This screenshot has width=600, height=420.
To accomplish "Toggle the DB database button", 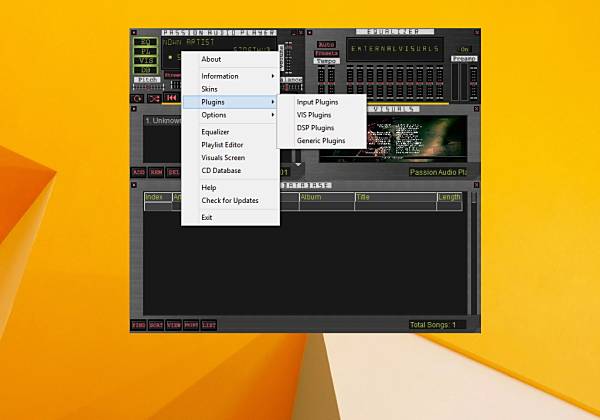I will [145, 70].
